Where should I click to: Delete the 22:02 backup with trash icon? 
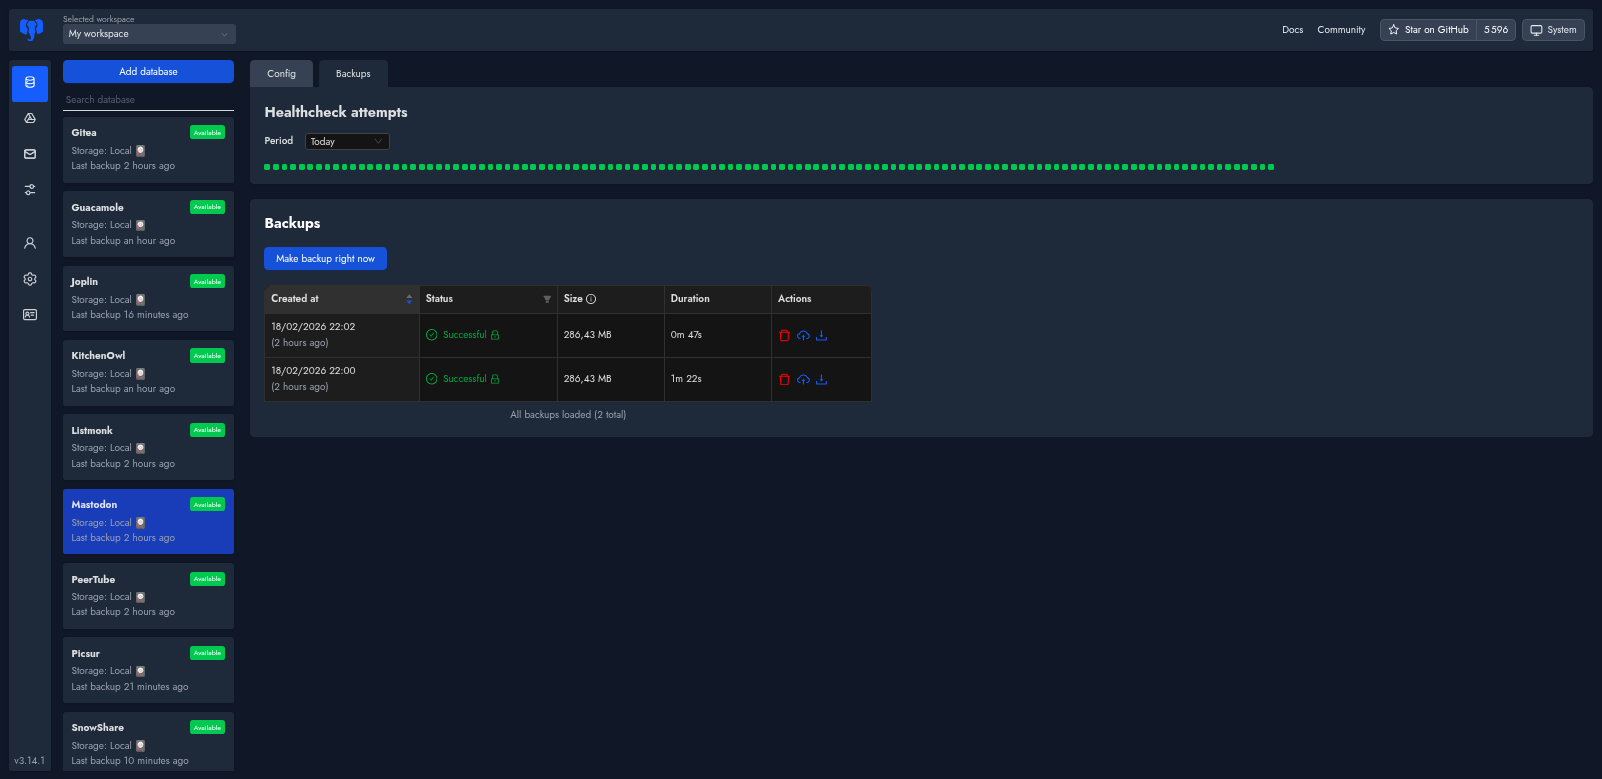click(x=784, y=336)
